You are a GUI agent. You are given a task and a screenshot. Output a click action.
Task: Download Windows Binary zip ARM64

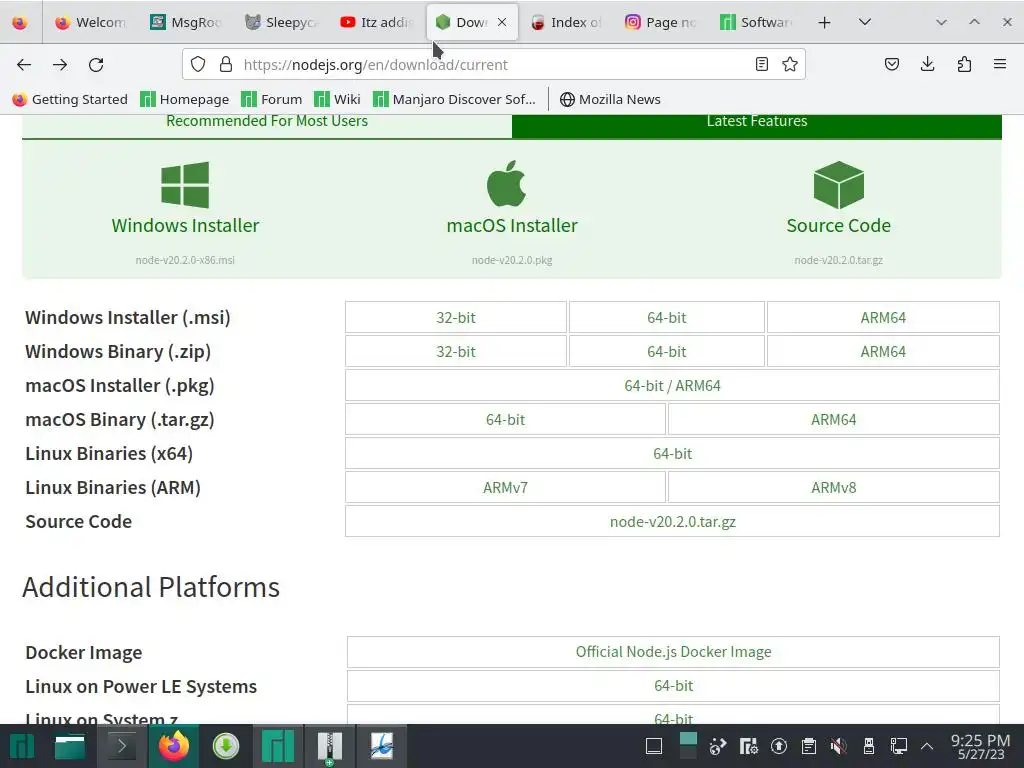(883, 351)
